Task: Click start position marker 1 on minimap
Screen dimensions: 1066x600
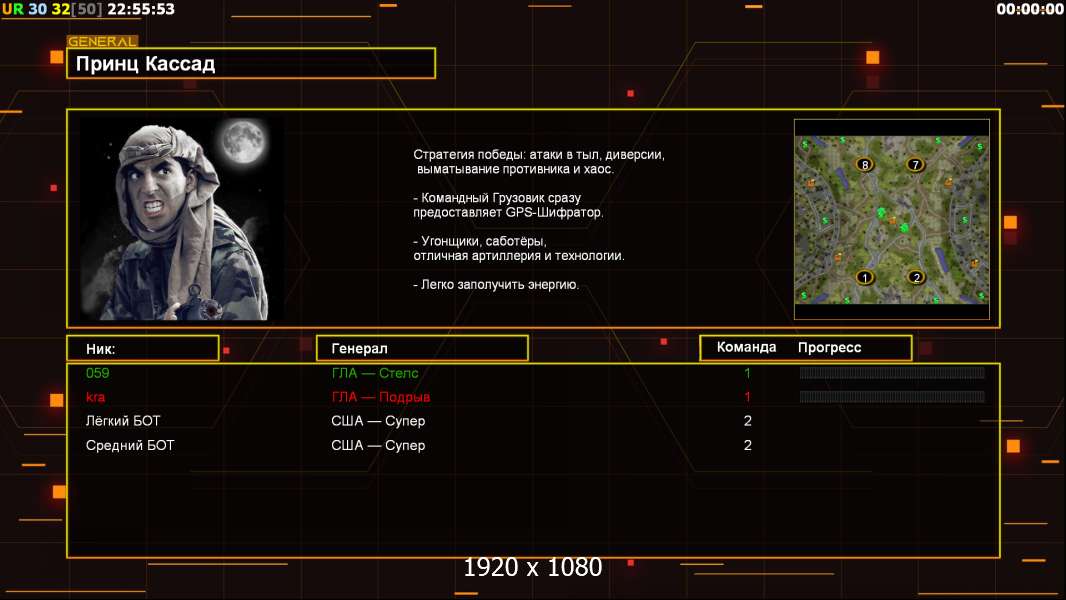Action: coord(864,277)
